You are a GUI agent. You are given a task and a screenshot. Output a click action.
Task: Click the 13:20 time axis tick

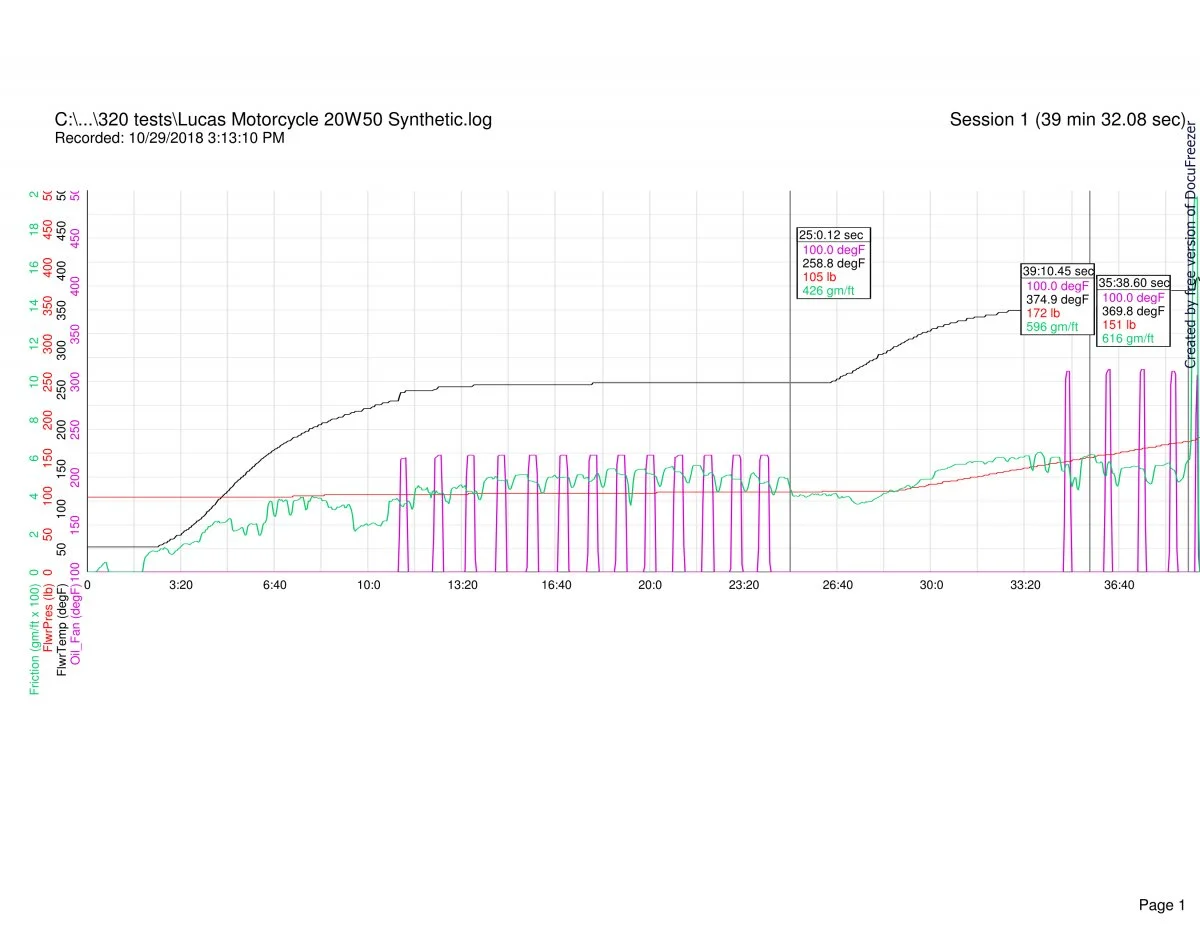(x=462, y=585)
